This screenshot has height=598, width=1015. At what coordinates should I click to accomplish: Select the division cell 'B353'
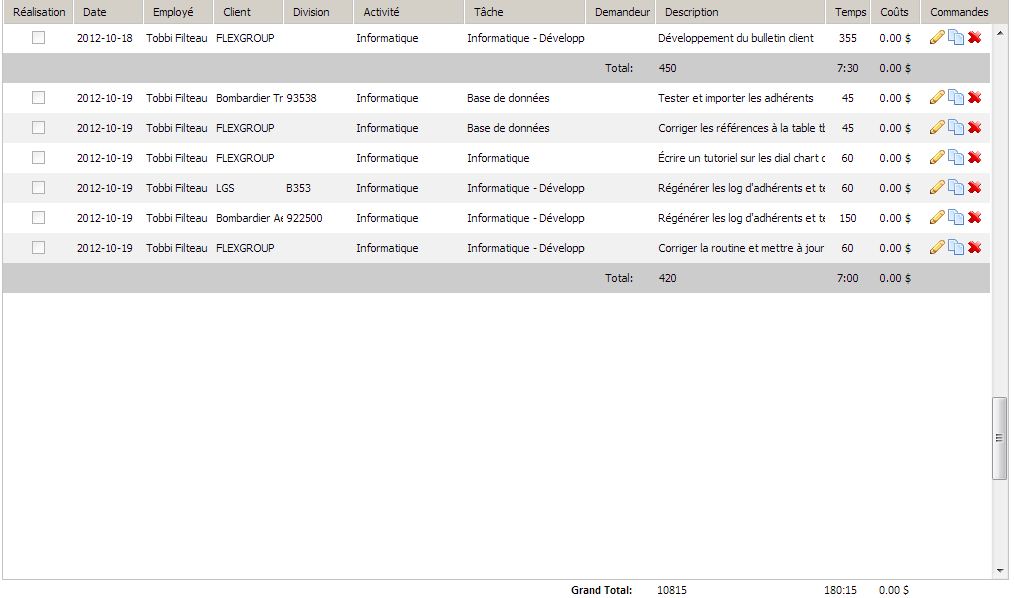click(x=298, y=188)
